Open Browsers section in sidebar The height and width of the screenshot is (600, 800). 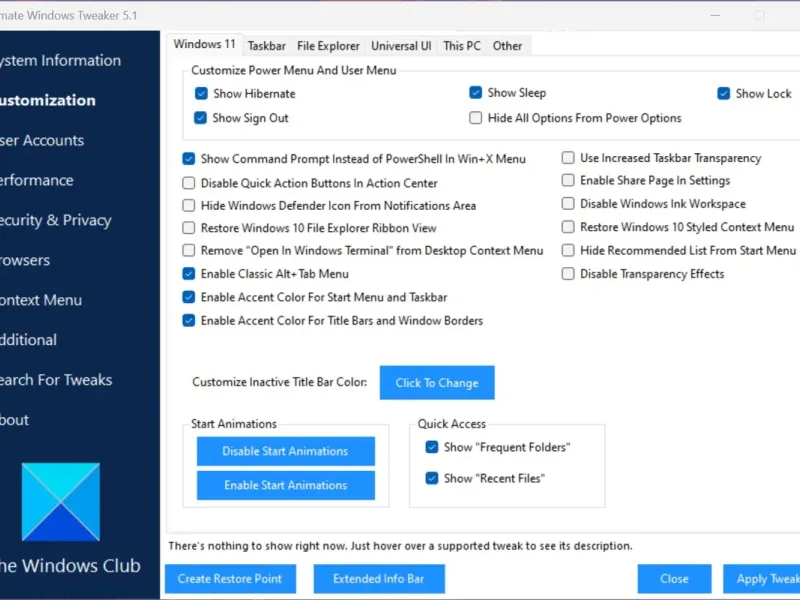click(x=25, y=260)
